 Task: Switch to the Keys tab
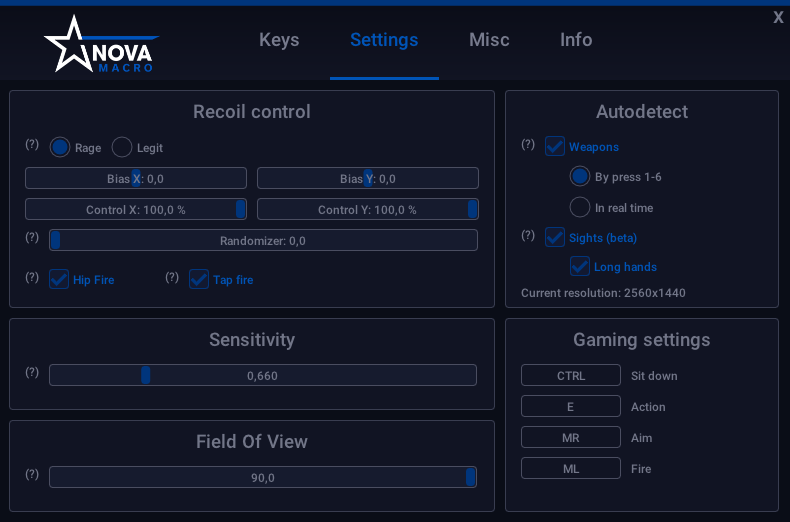point(279,40)
